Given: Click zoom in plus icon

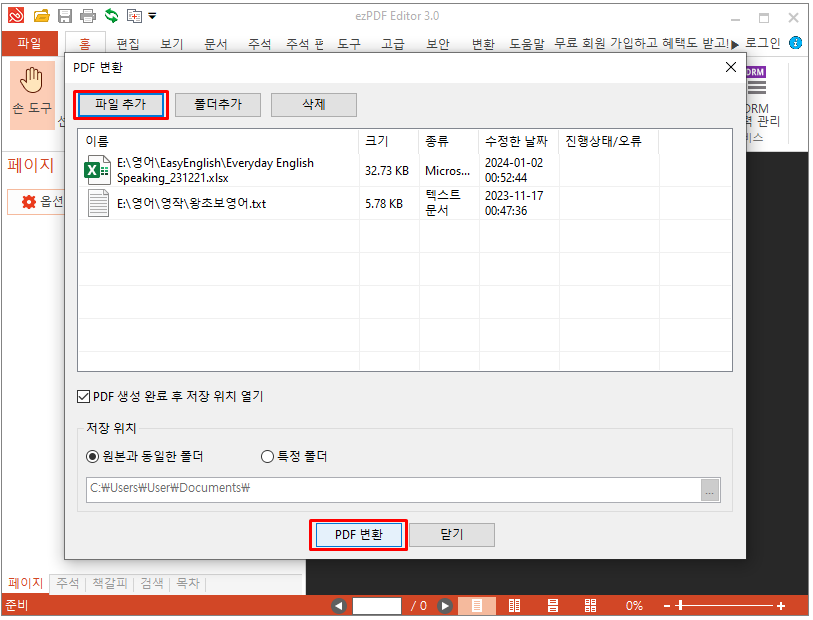Looking at the screenshot, I should [x=781, y=605].
